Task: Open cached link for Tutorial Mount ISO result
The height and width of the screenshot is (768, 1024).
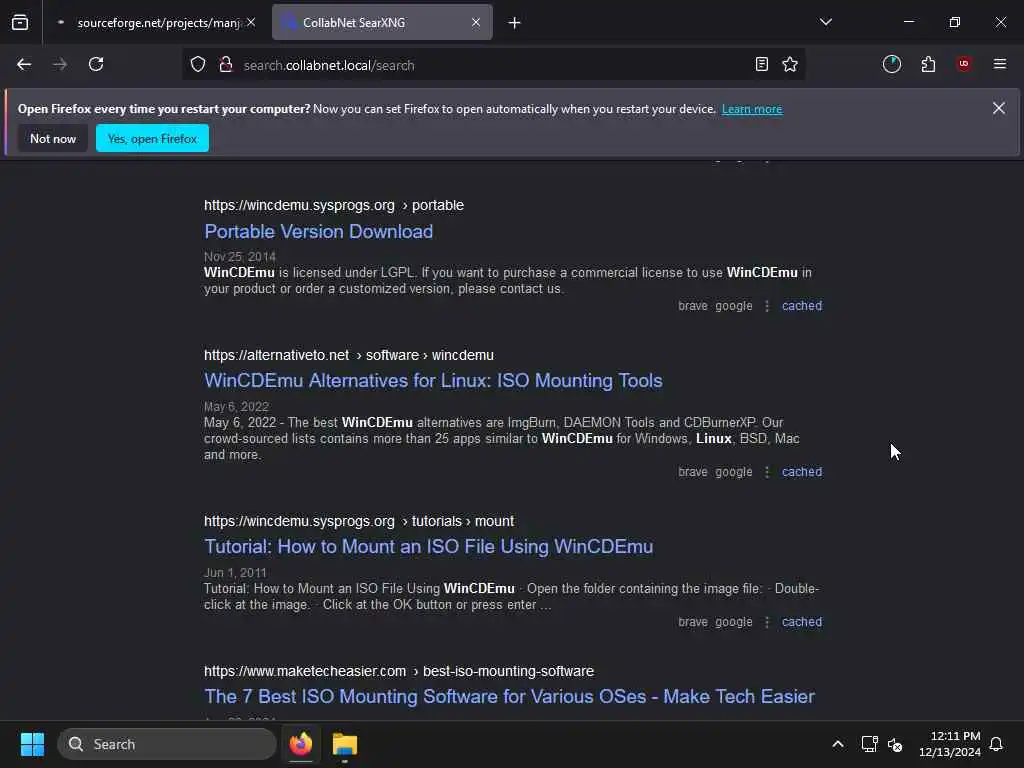Action: pos(802,622)
